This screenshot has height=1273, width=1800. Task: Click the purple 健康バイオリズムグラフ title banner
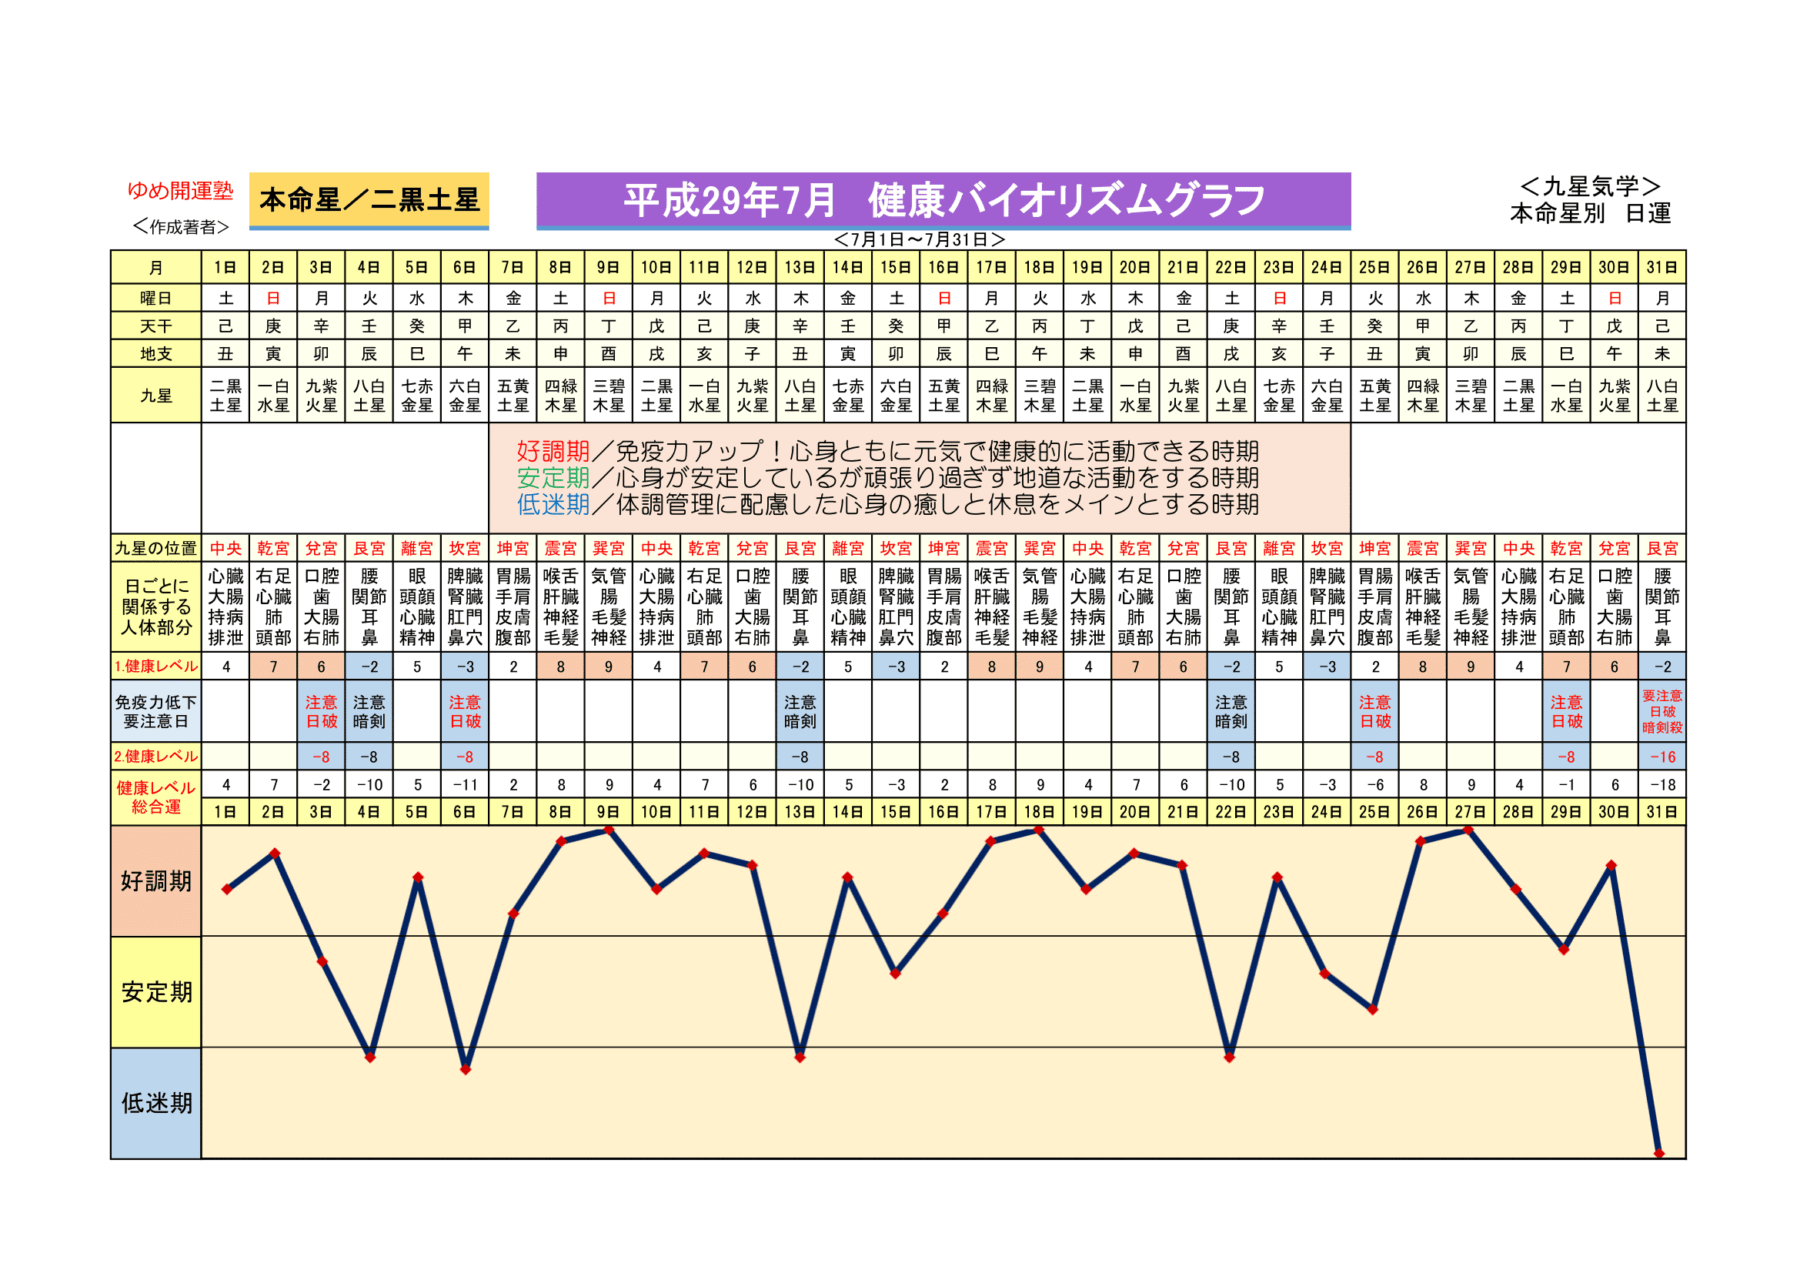point(943,201)
